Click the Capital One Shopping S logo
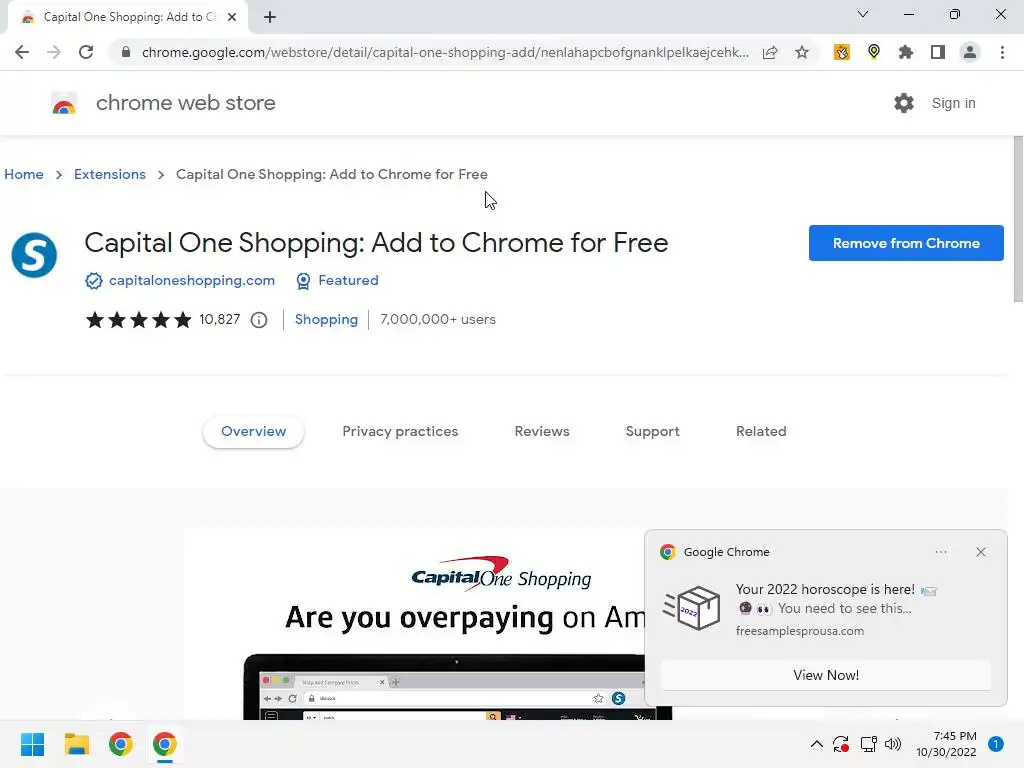The width and height of the screenshot is (1024, 768). click(x=34, y=255)
